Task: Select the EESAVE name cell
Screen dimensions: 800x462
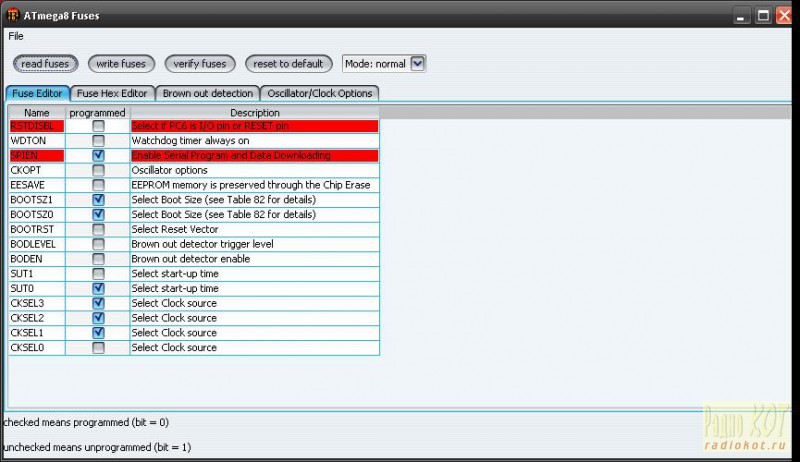Action: click(x=37, y=185)
